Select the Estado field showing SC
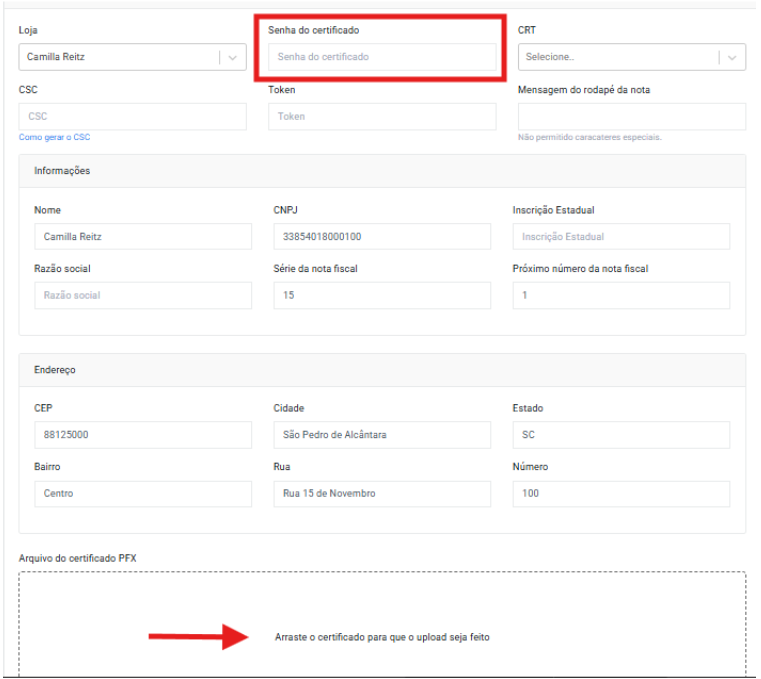Screen dimensions: 761x679 pyautogui.click(x=621, y=435)
